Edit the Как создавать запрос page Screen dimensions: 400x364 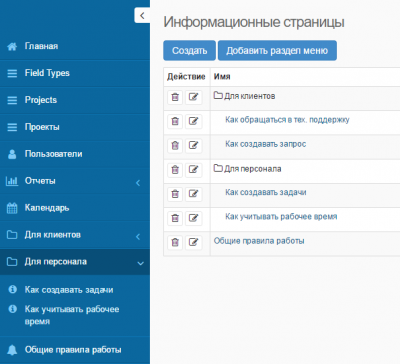(194, 145)
